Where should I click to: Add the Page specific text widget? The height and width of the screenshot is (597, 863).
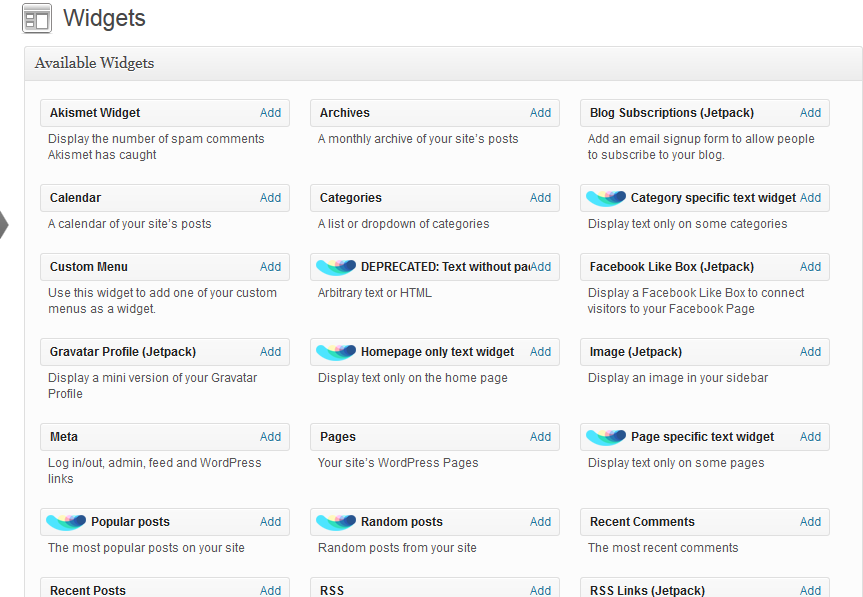(810, 437)
